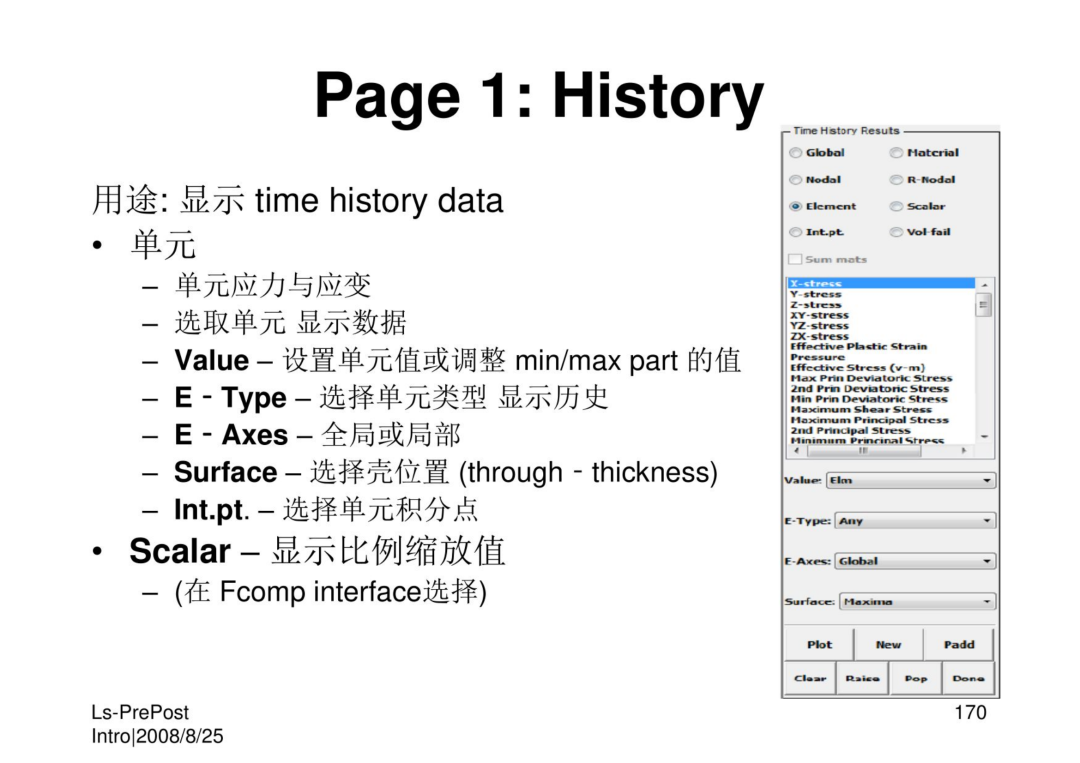Image resolution: width=1080 pixels, height=763 pixels.
Task: Click the horizontal scrollbar right arrow
Action: click(x=964, y=451)
